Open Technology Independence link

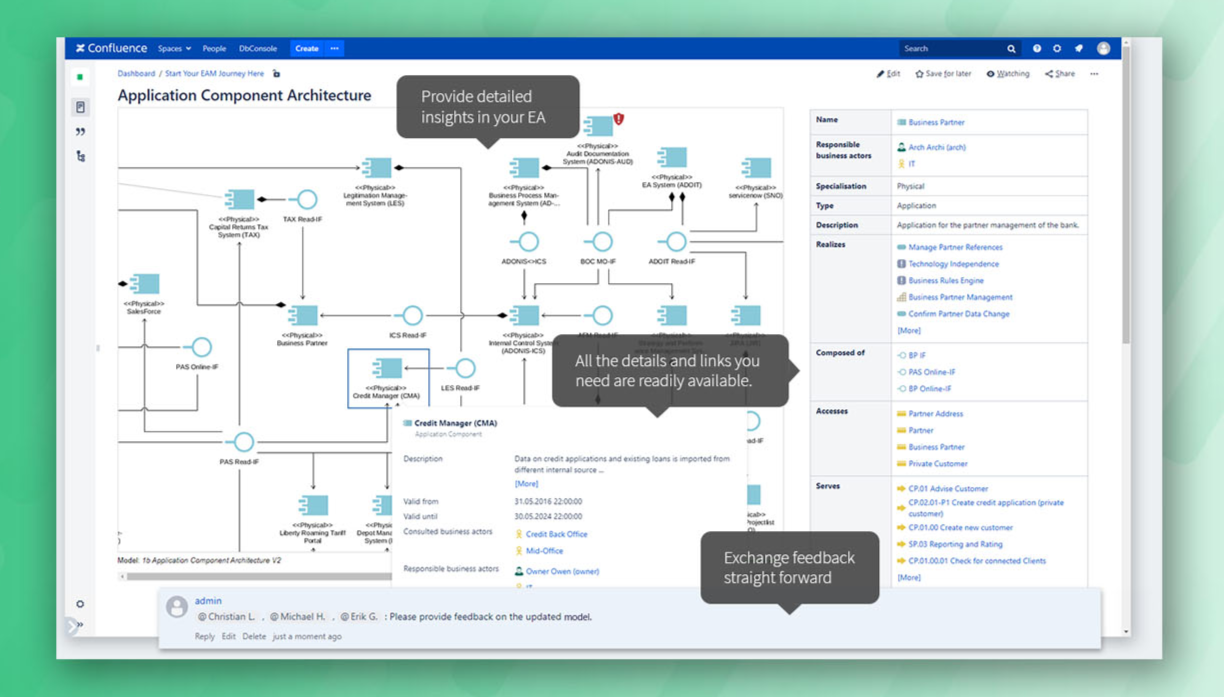click(953, 264)
